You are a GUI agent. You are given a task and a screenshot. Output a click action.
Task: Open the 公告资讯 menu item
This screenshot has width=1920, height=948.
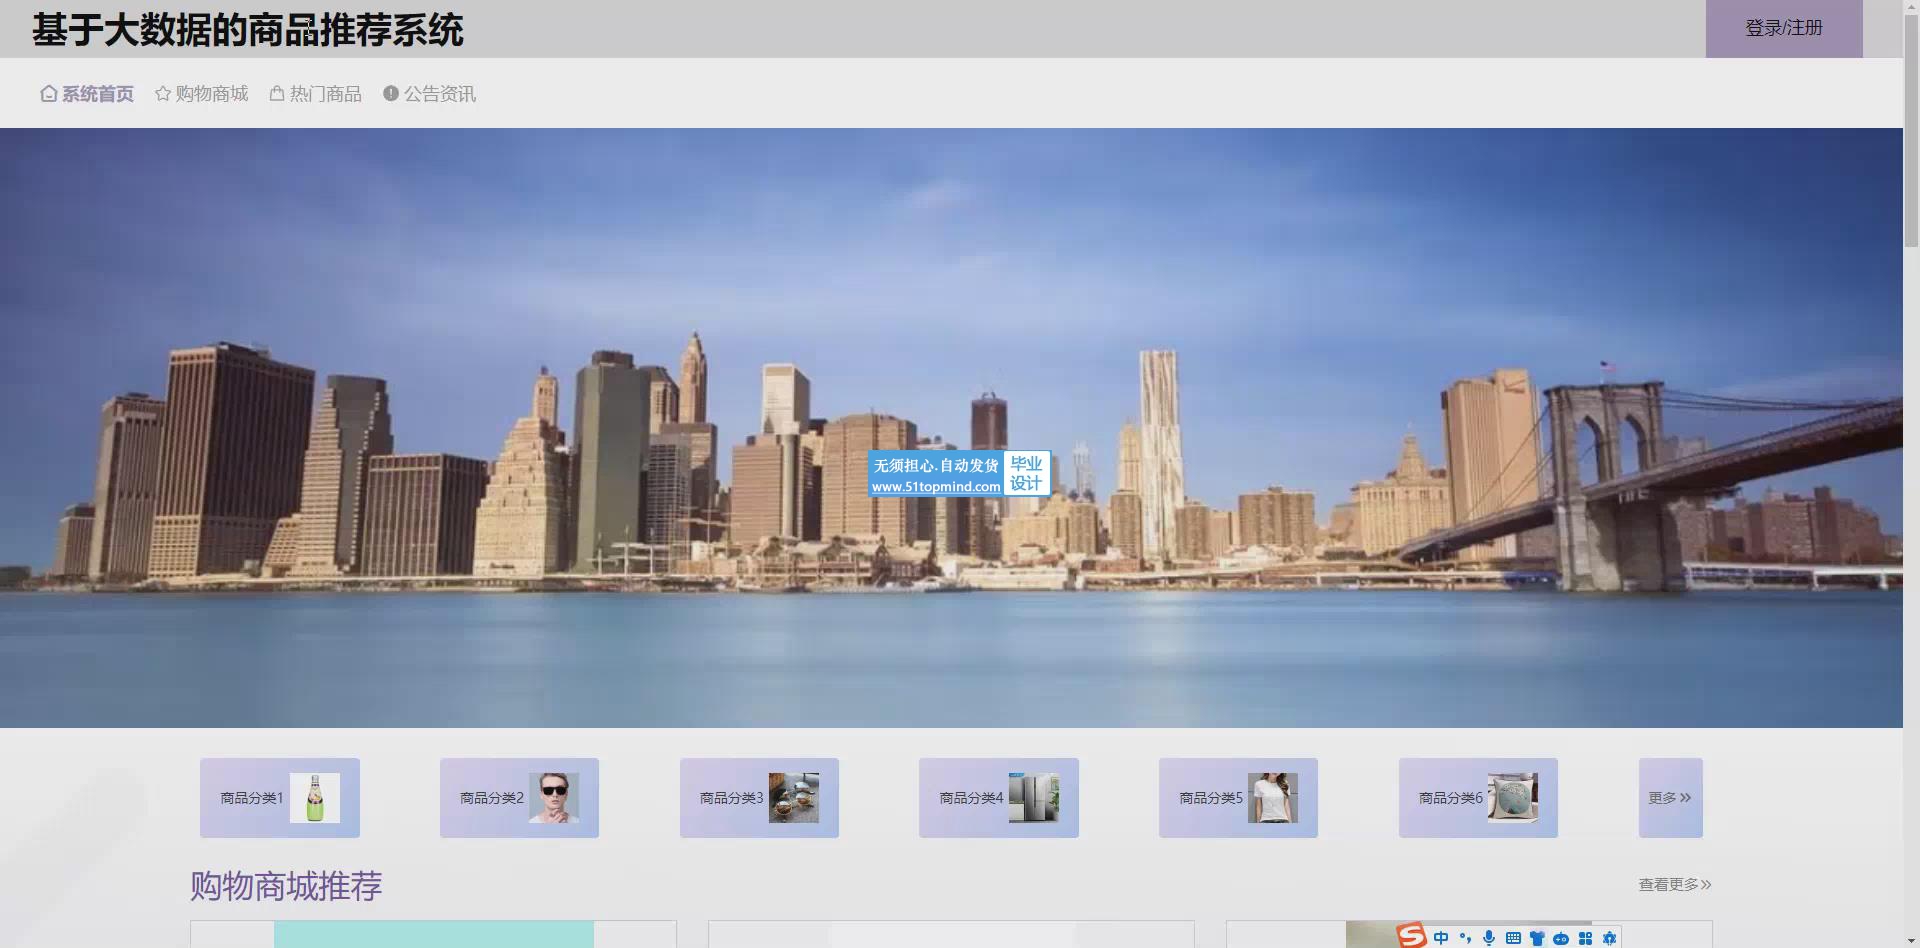coord(429,94)
